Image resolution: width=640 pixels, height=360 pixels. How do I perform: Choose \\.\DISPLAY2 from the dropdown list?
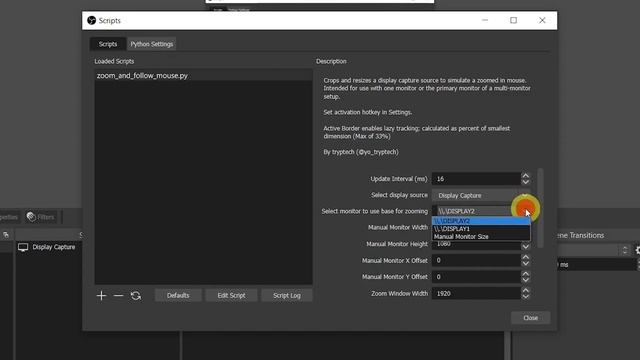tap(481, 221)
